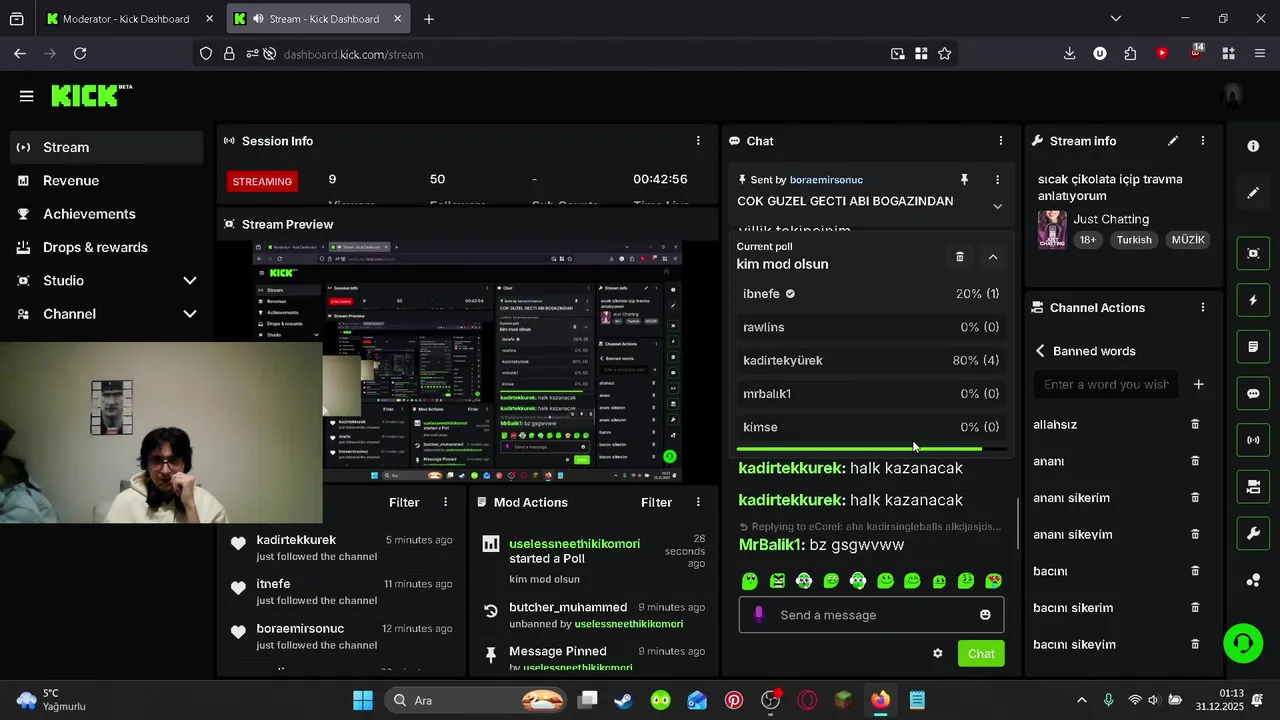1280x720 pixels.
Task: Switch to Stream - Kick Dashboard tab
Action: coord(317,19)
